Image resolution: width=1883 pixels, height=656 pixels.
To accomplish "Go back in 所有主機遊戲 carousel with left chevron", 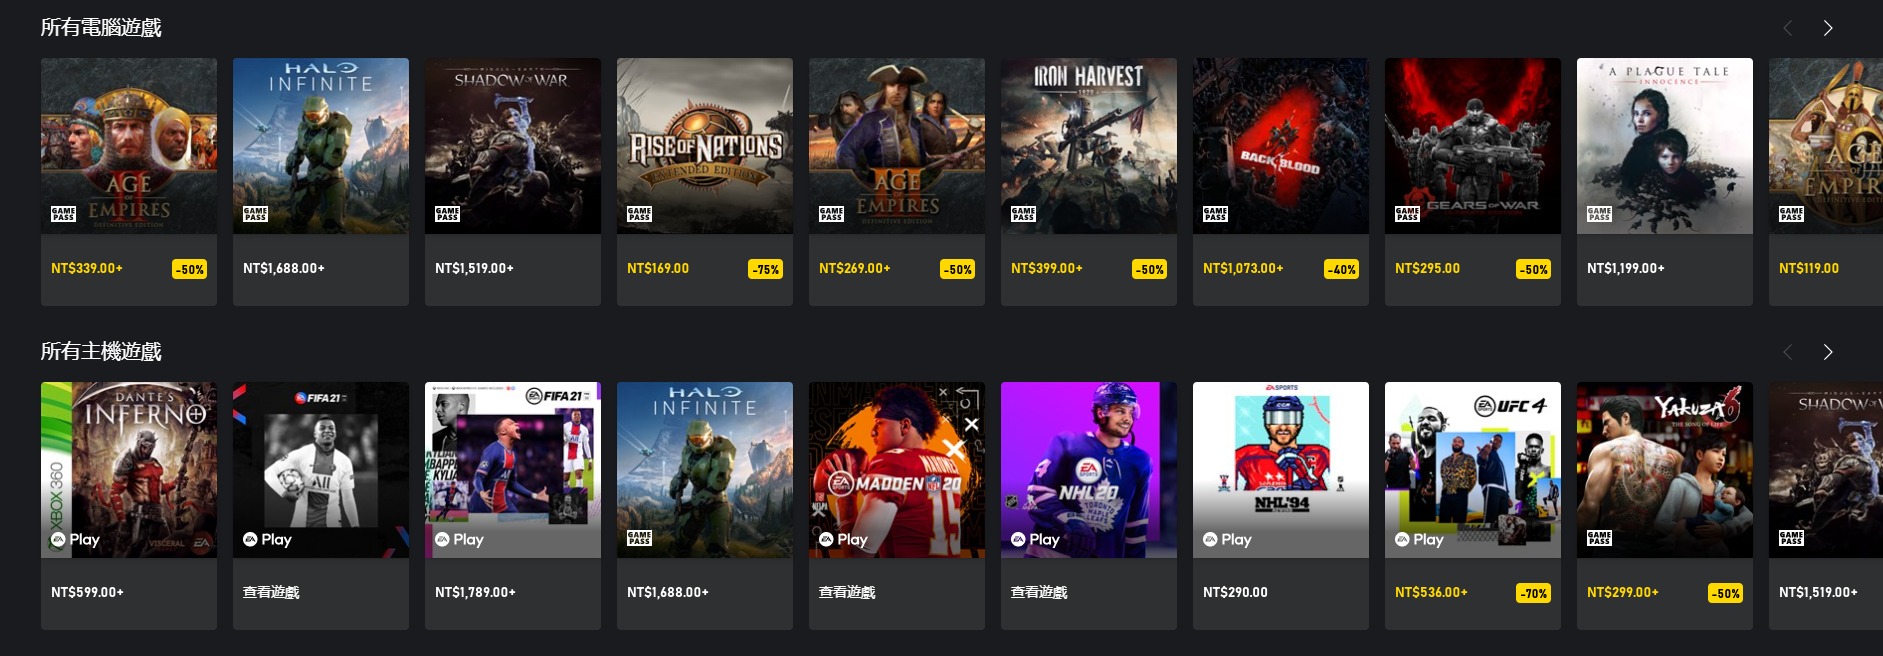I will pos(1788,352).
